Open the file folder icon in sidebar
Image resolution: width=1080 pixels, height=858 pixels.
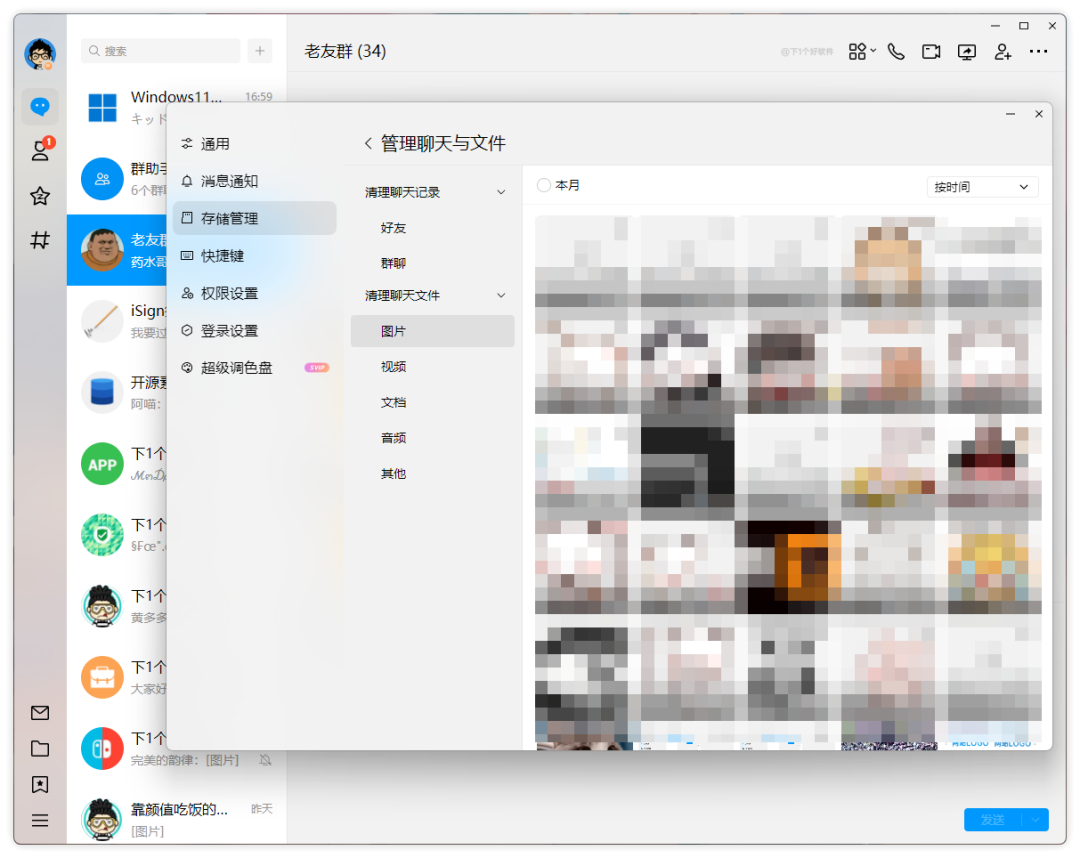40,749
